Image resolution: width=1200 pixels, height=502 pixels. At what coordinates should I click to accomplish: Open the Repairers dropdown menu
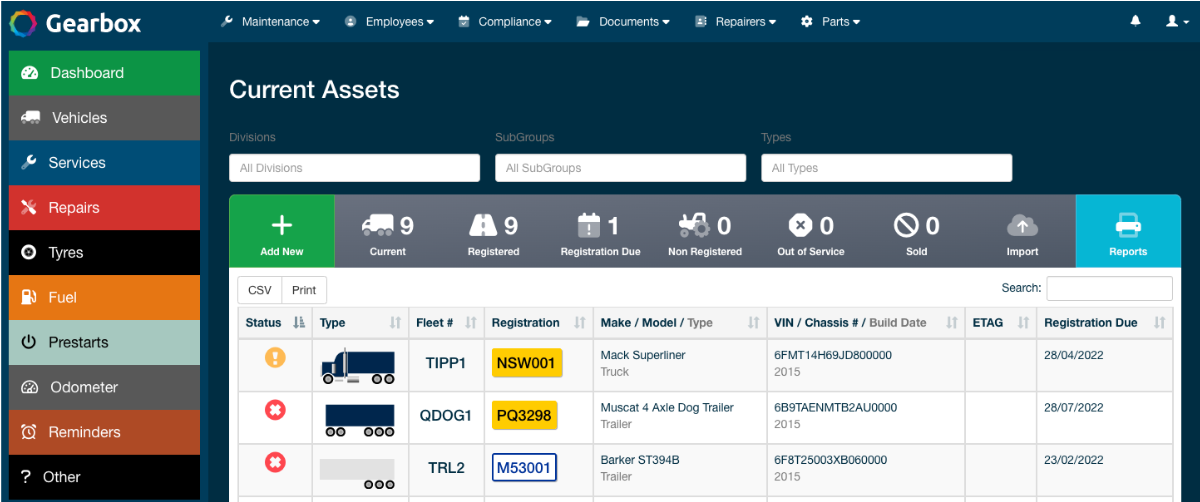click(735, 22)
